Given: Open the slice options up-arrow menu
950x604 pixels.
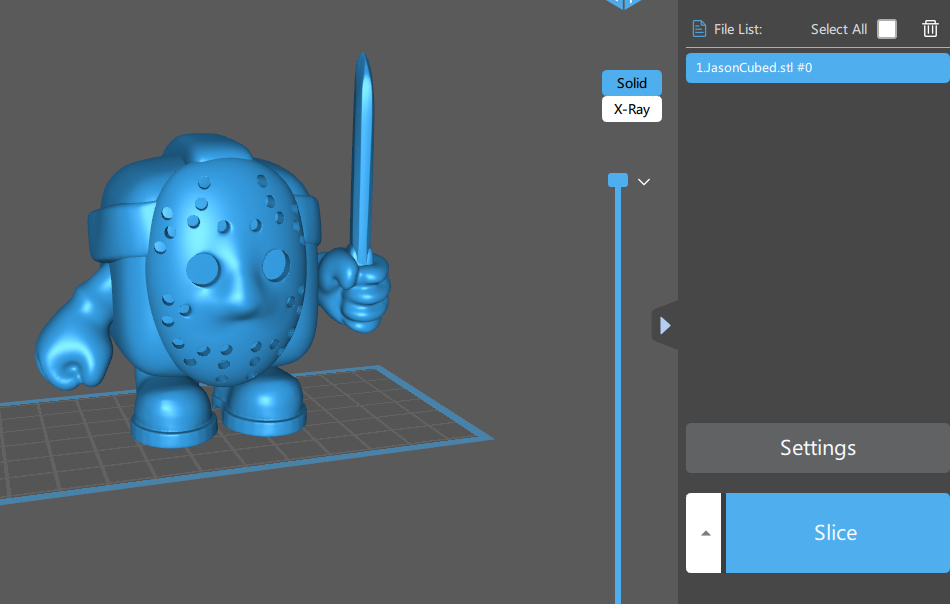Looking at the screenshot, I should 704,533.
